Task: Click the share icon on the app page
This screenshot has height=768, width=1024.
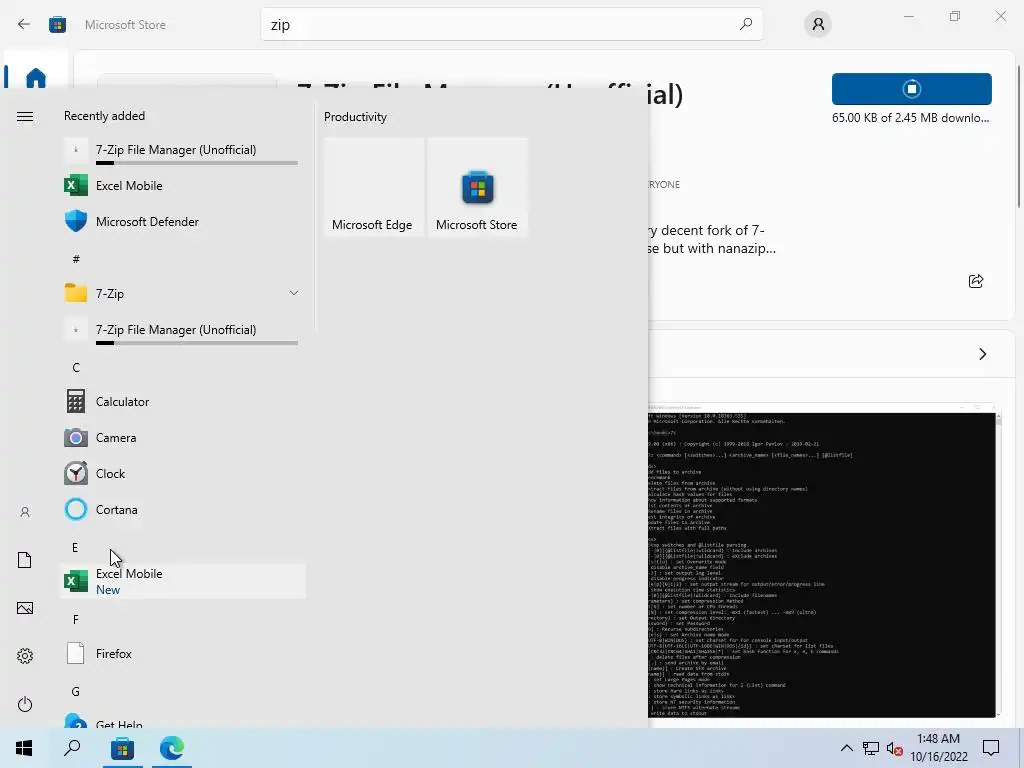Action: [x=976, y=281]
